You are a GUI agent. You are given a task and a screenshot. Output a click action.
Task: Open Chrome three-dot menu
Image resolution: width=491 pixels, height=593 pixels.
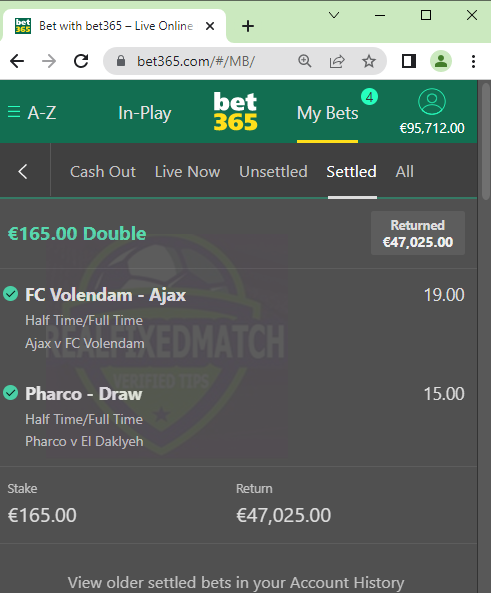[x=473, y=61]
